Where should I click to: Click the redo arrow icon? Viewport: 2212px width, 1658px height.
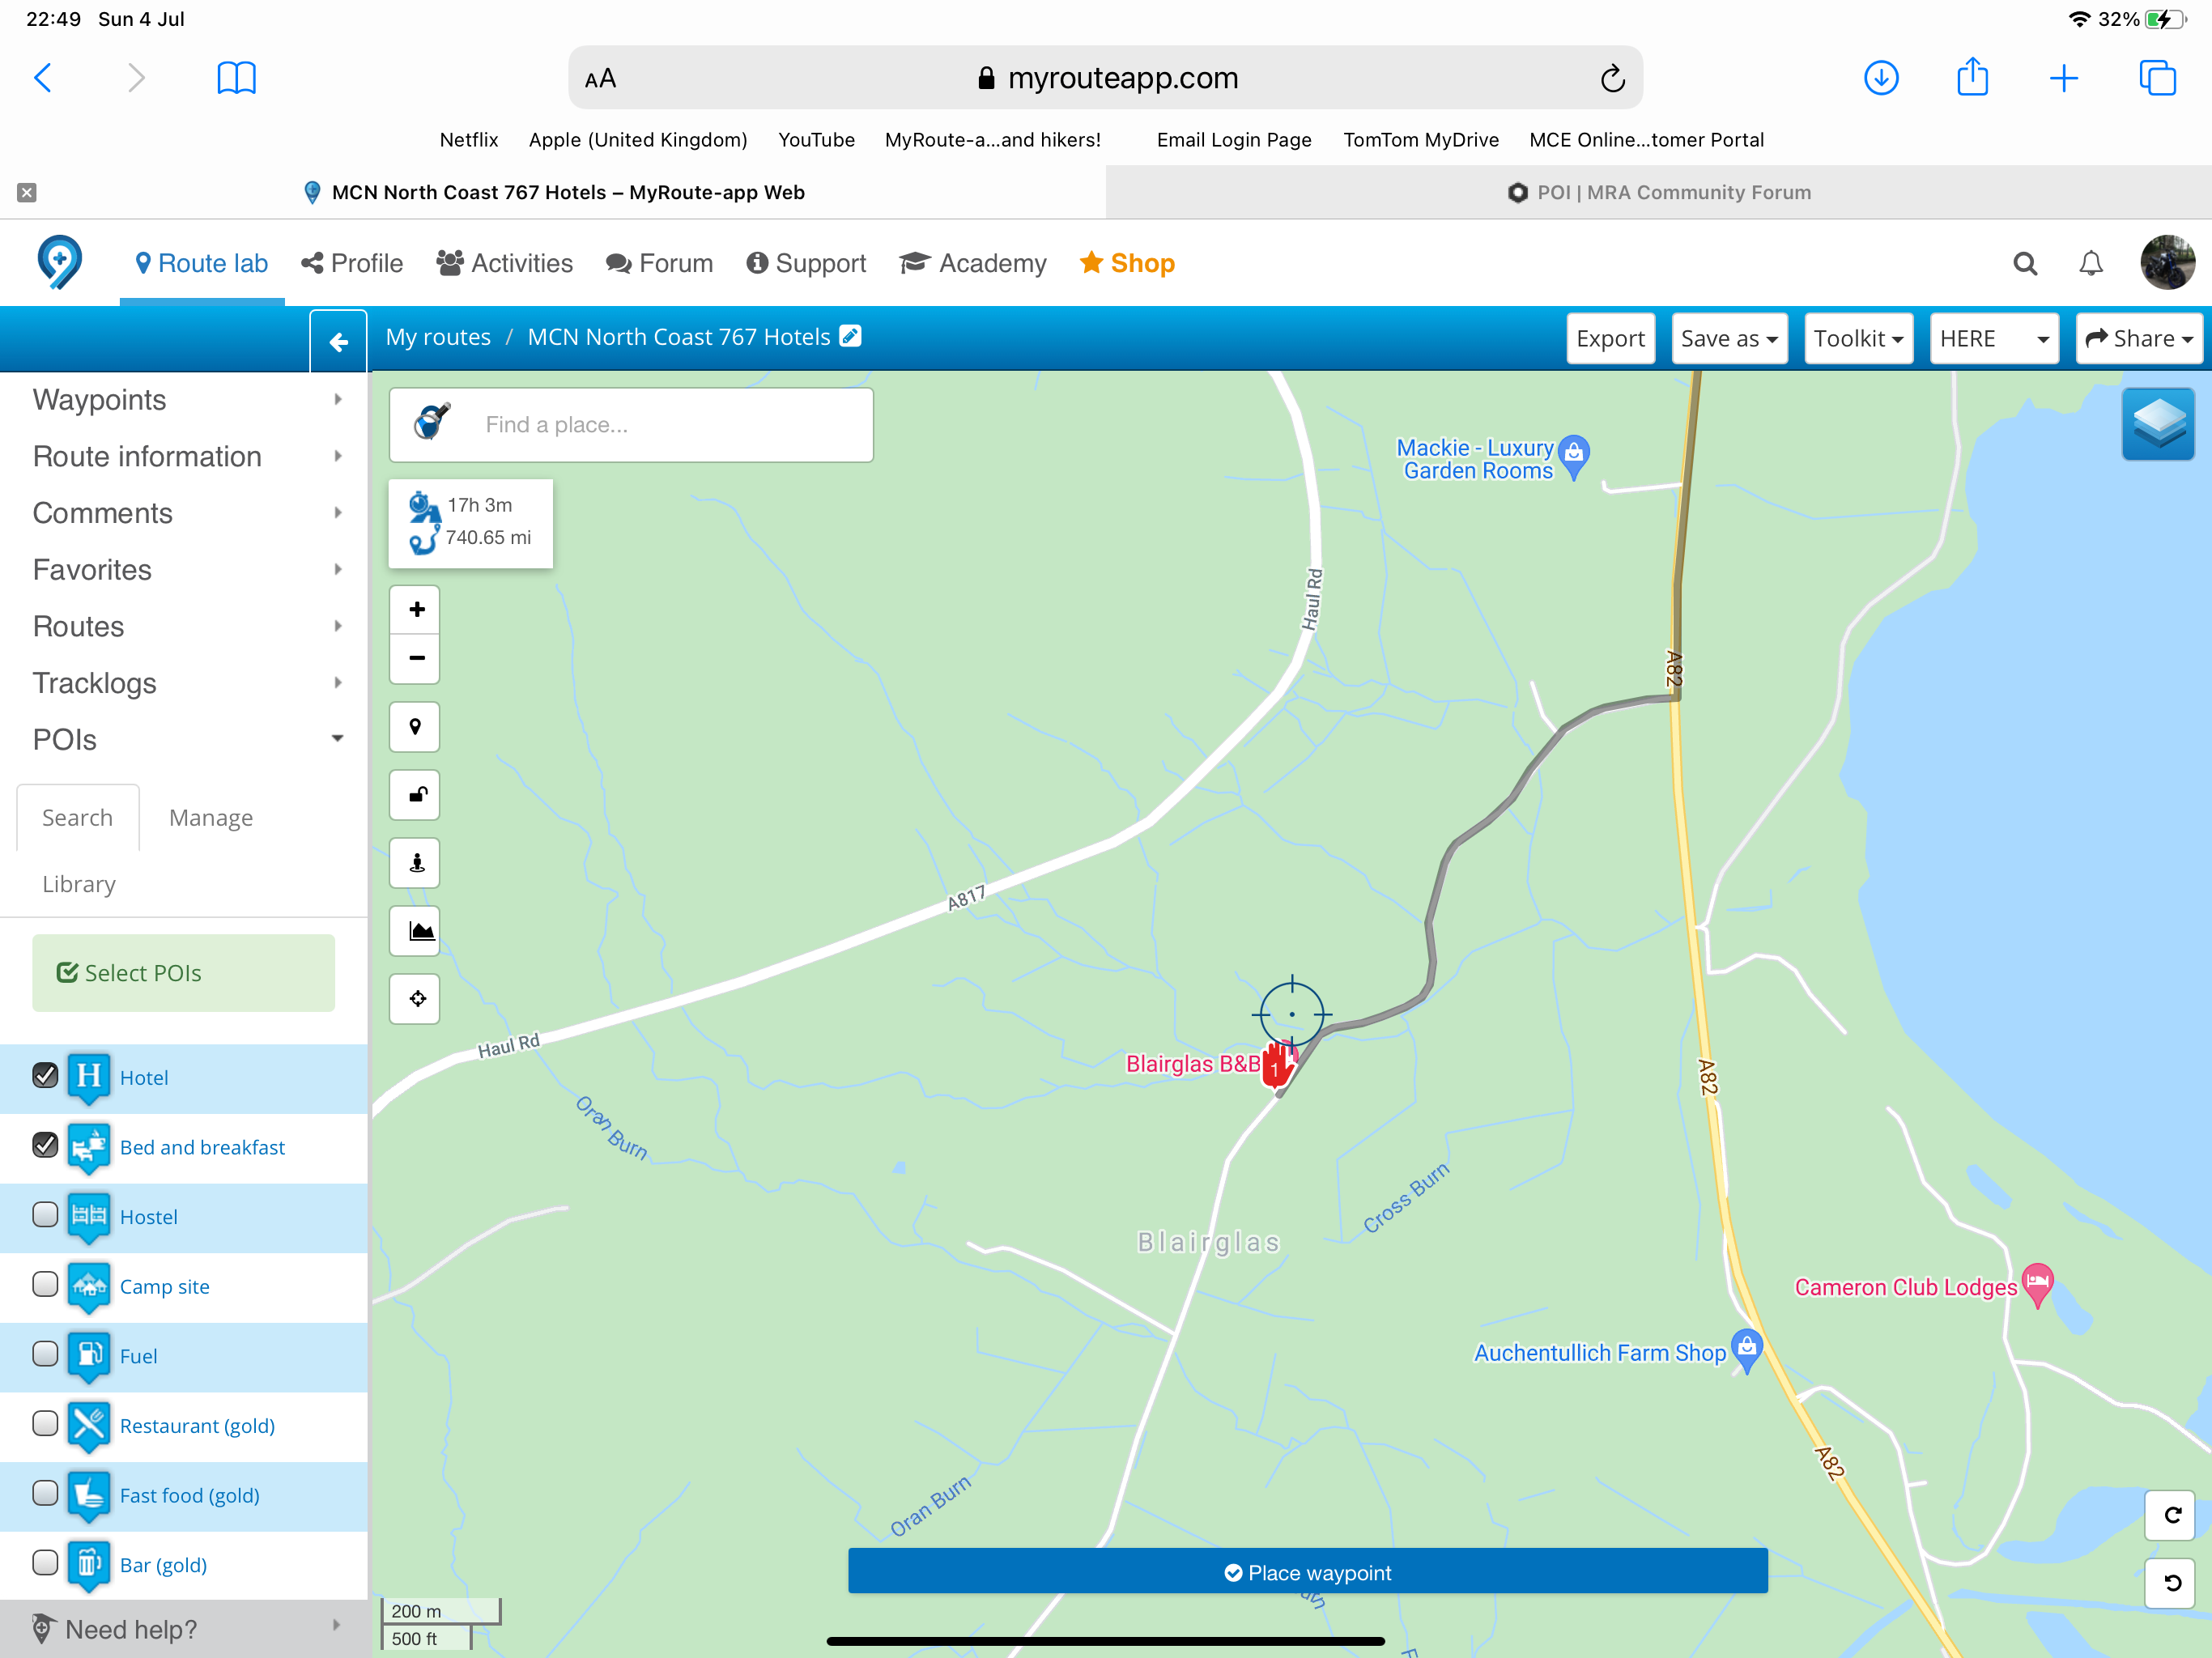[2172, 1514]
